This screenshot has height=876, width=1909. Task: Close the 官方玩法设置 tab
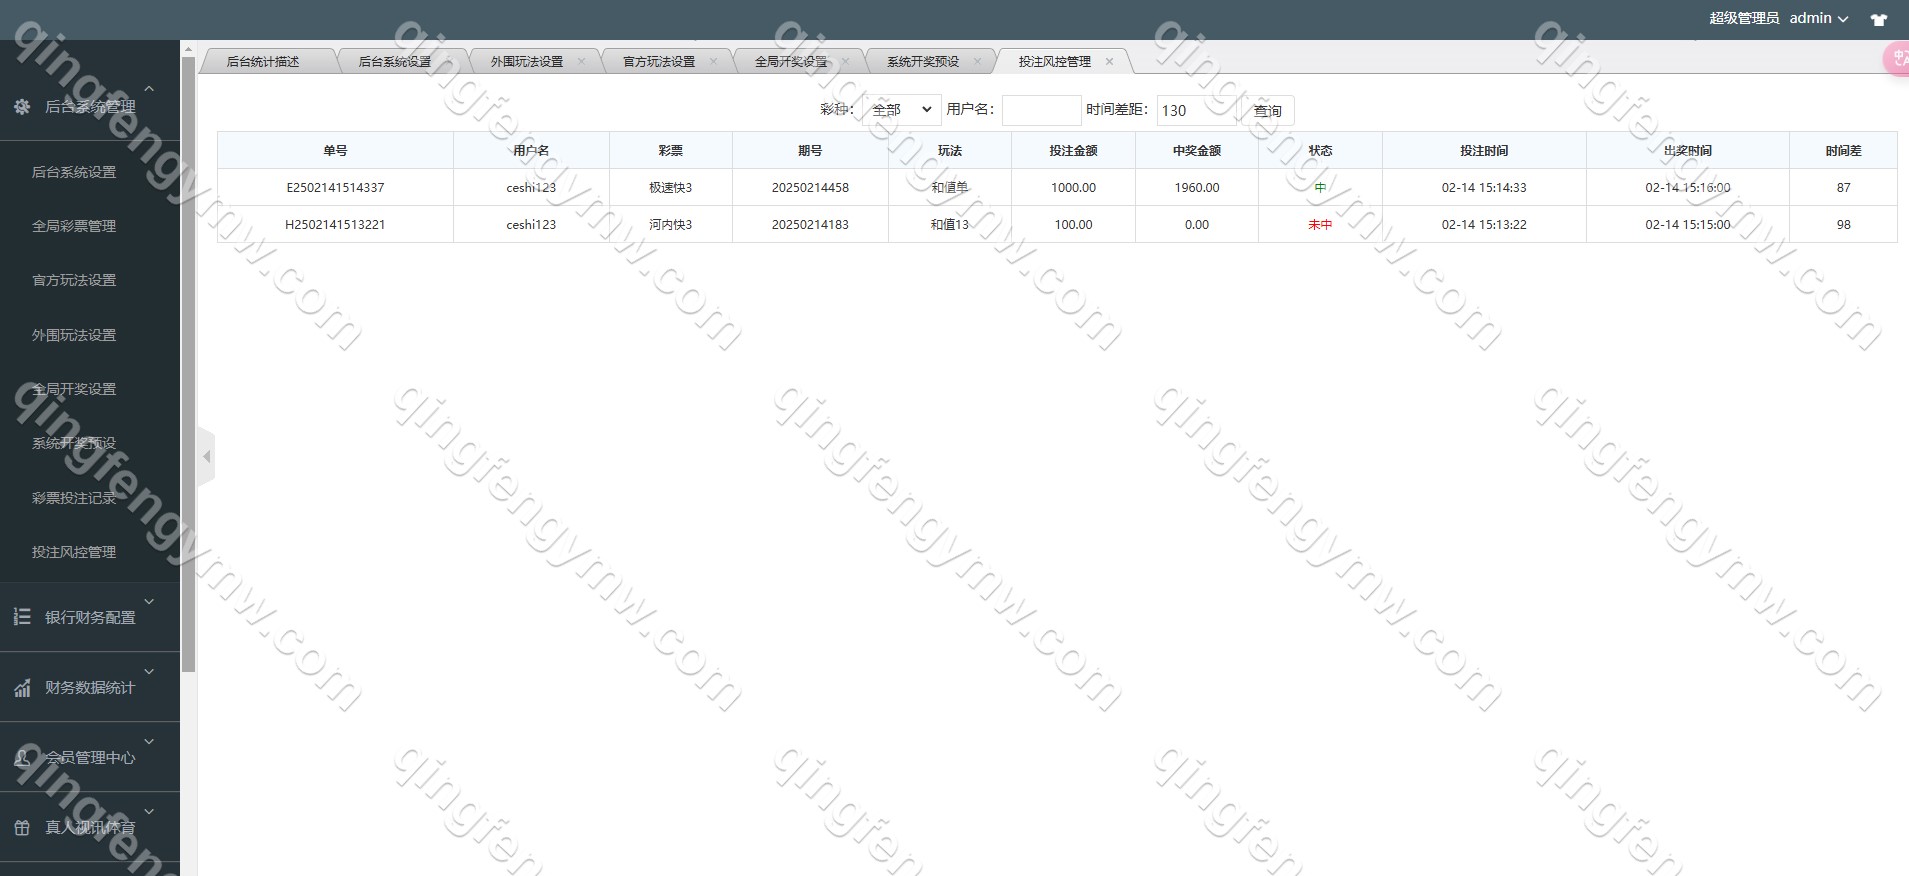pyautogui.click(x=713, y=62)
